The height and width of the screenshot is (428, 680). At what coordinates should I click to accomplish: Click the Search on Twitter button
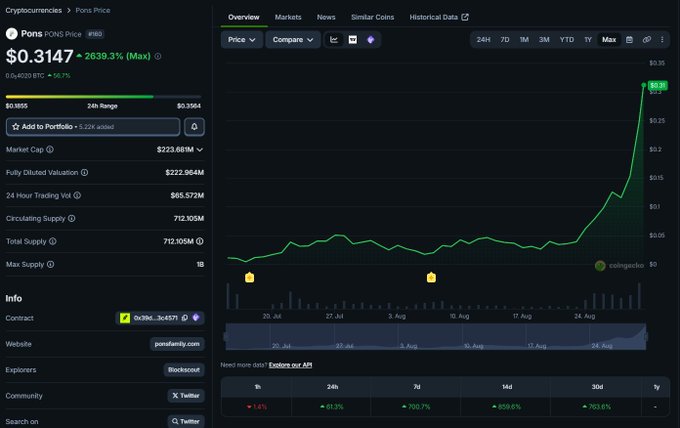tap(186, 421)
